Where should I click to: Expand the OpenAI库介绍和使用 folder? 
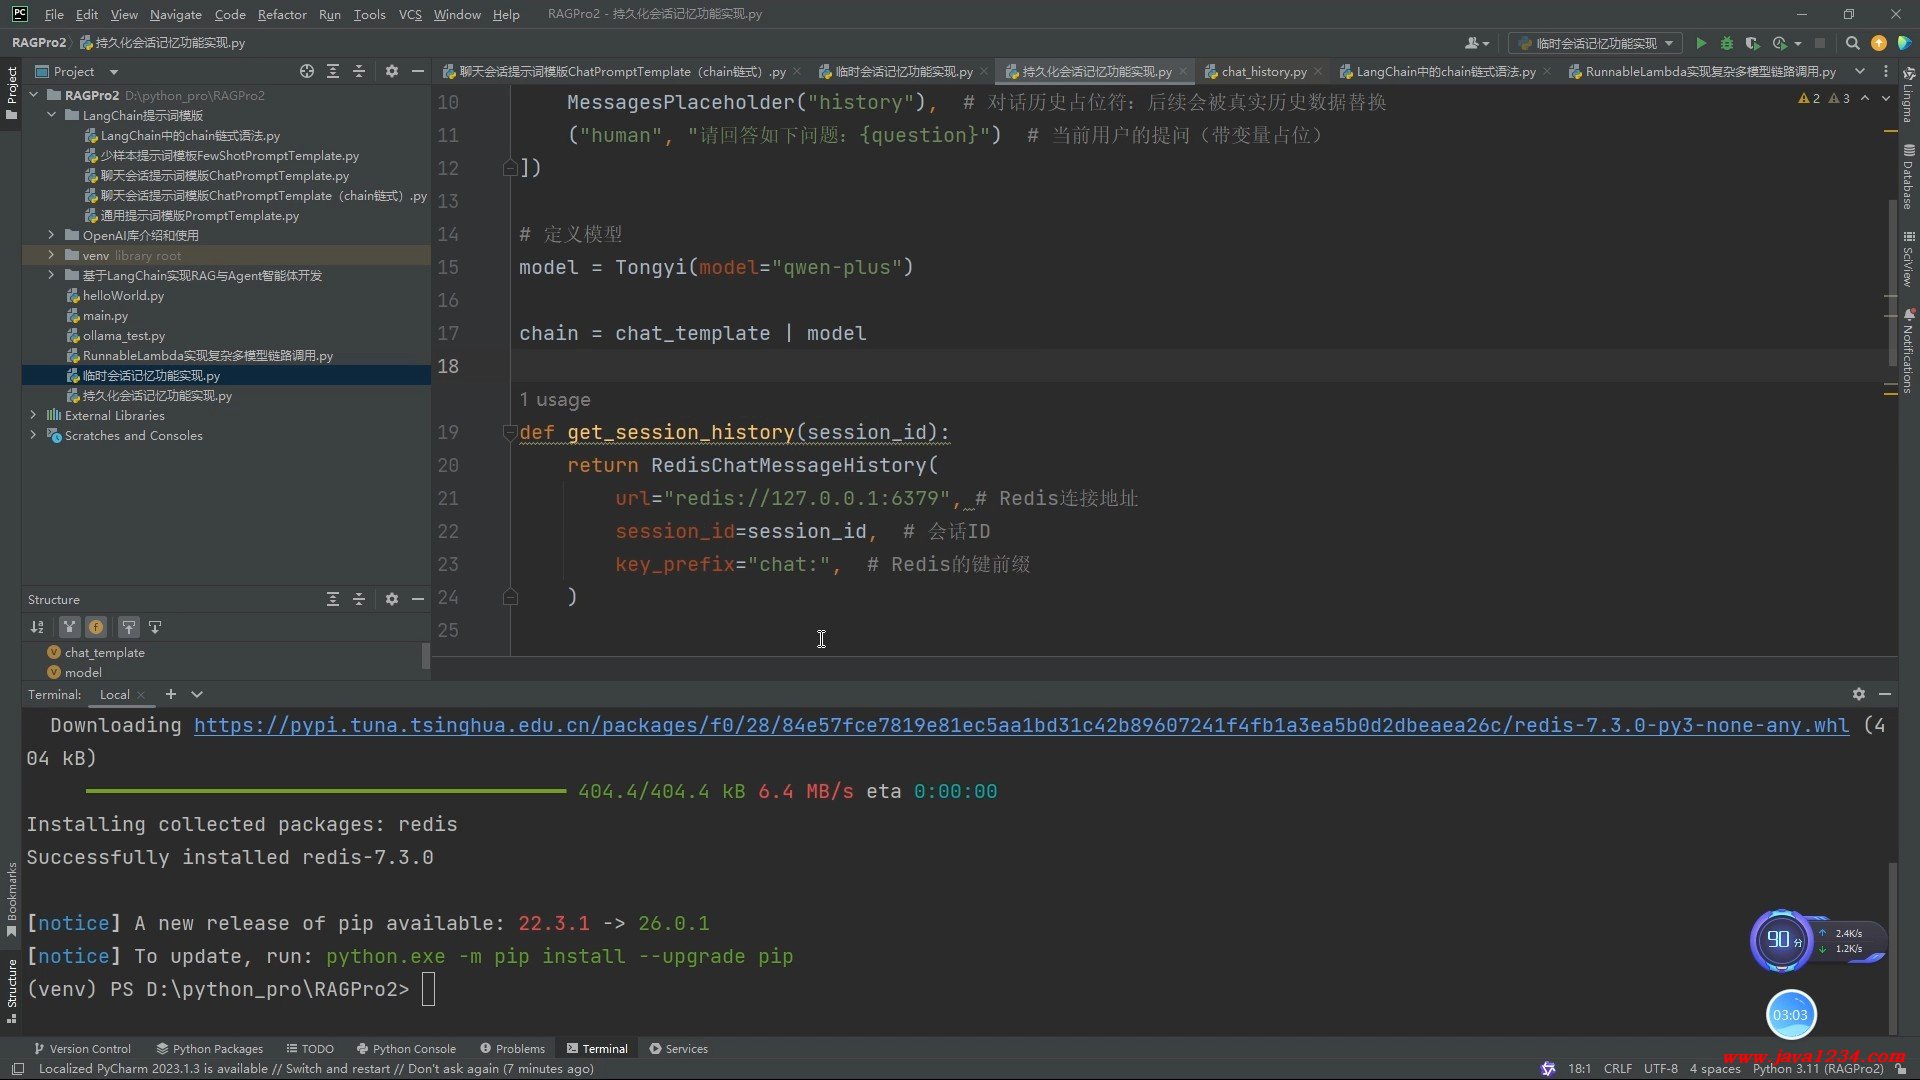51,235
